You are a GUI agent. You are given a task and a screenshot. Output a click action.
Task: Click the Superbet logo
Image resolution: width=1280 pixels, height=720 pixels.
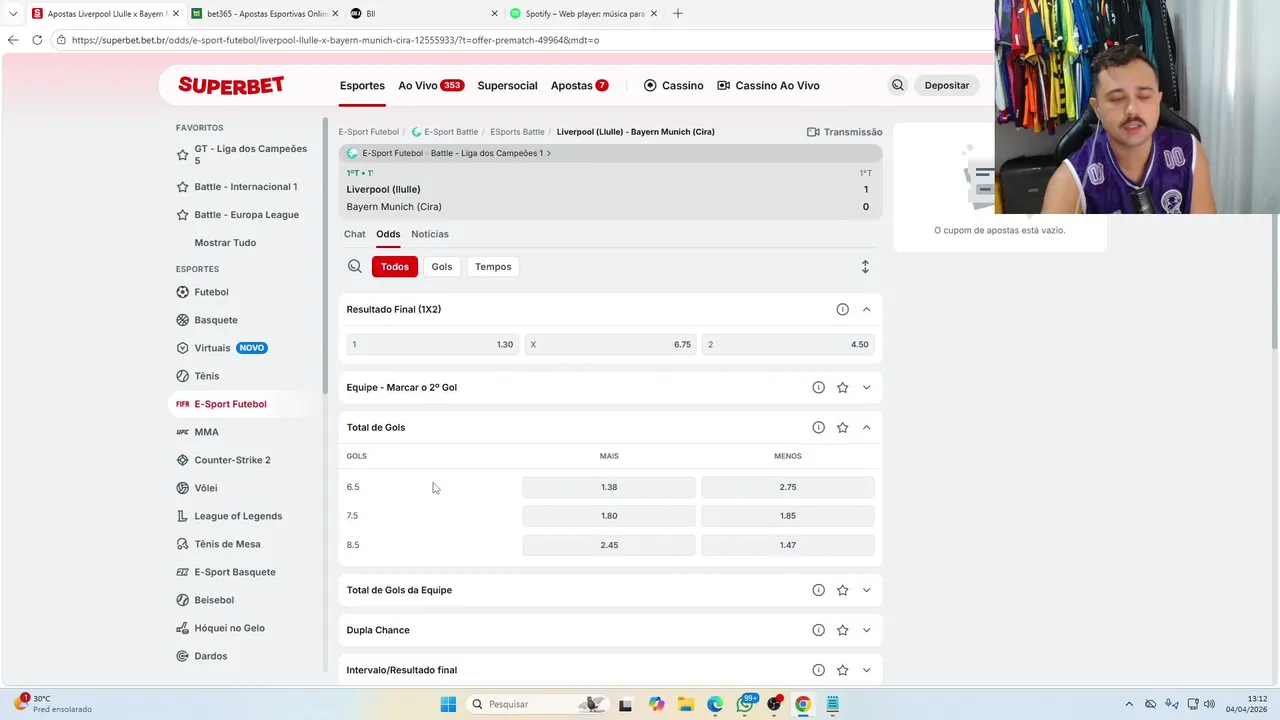tap(231, 85)
